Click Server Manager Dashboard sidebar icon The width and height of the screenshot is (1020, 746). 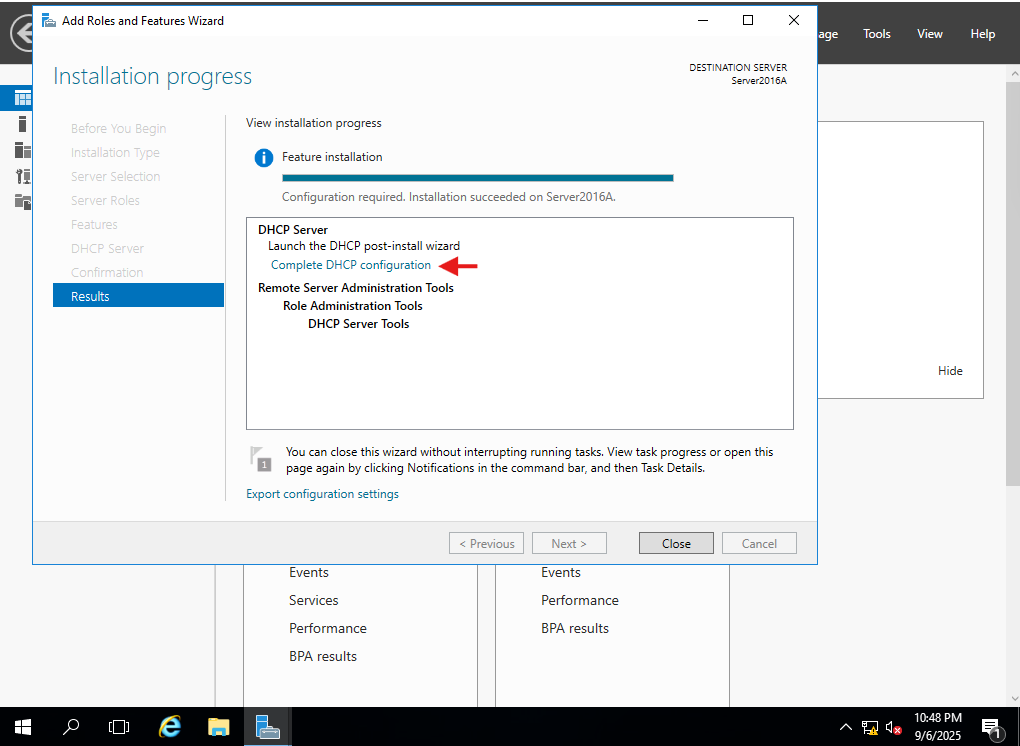click(22, 99)
